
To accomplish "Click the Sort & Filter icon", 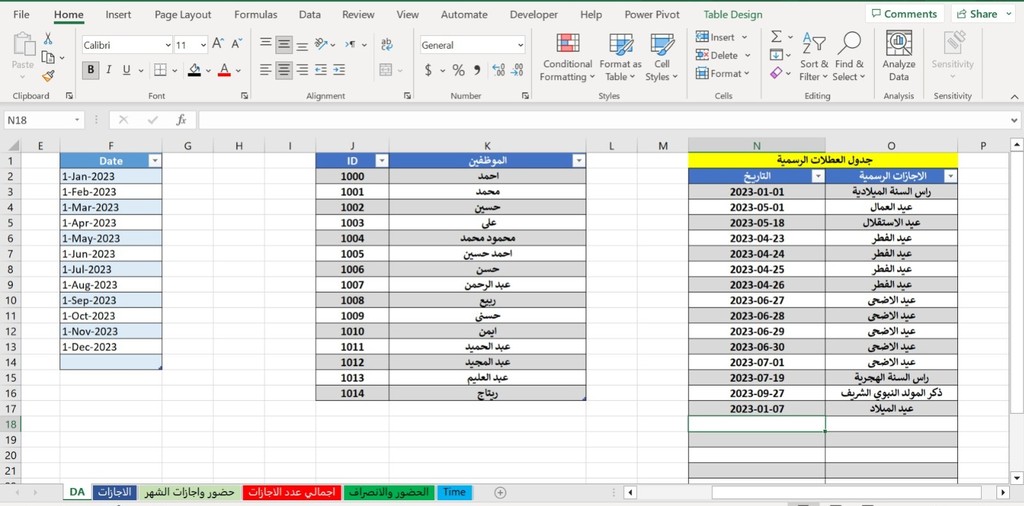I will pyautogui.click(x=814, y=57).
